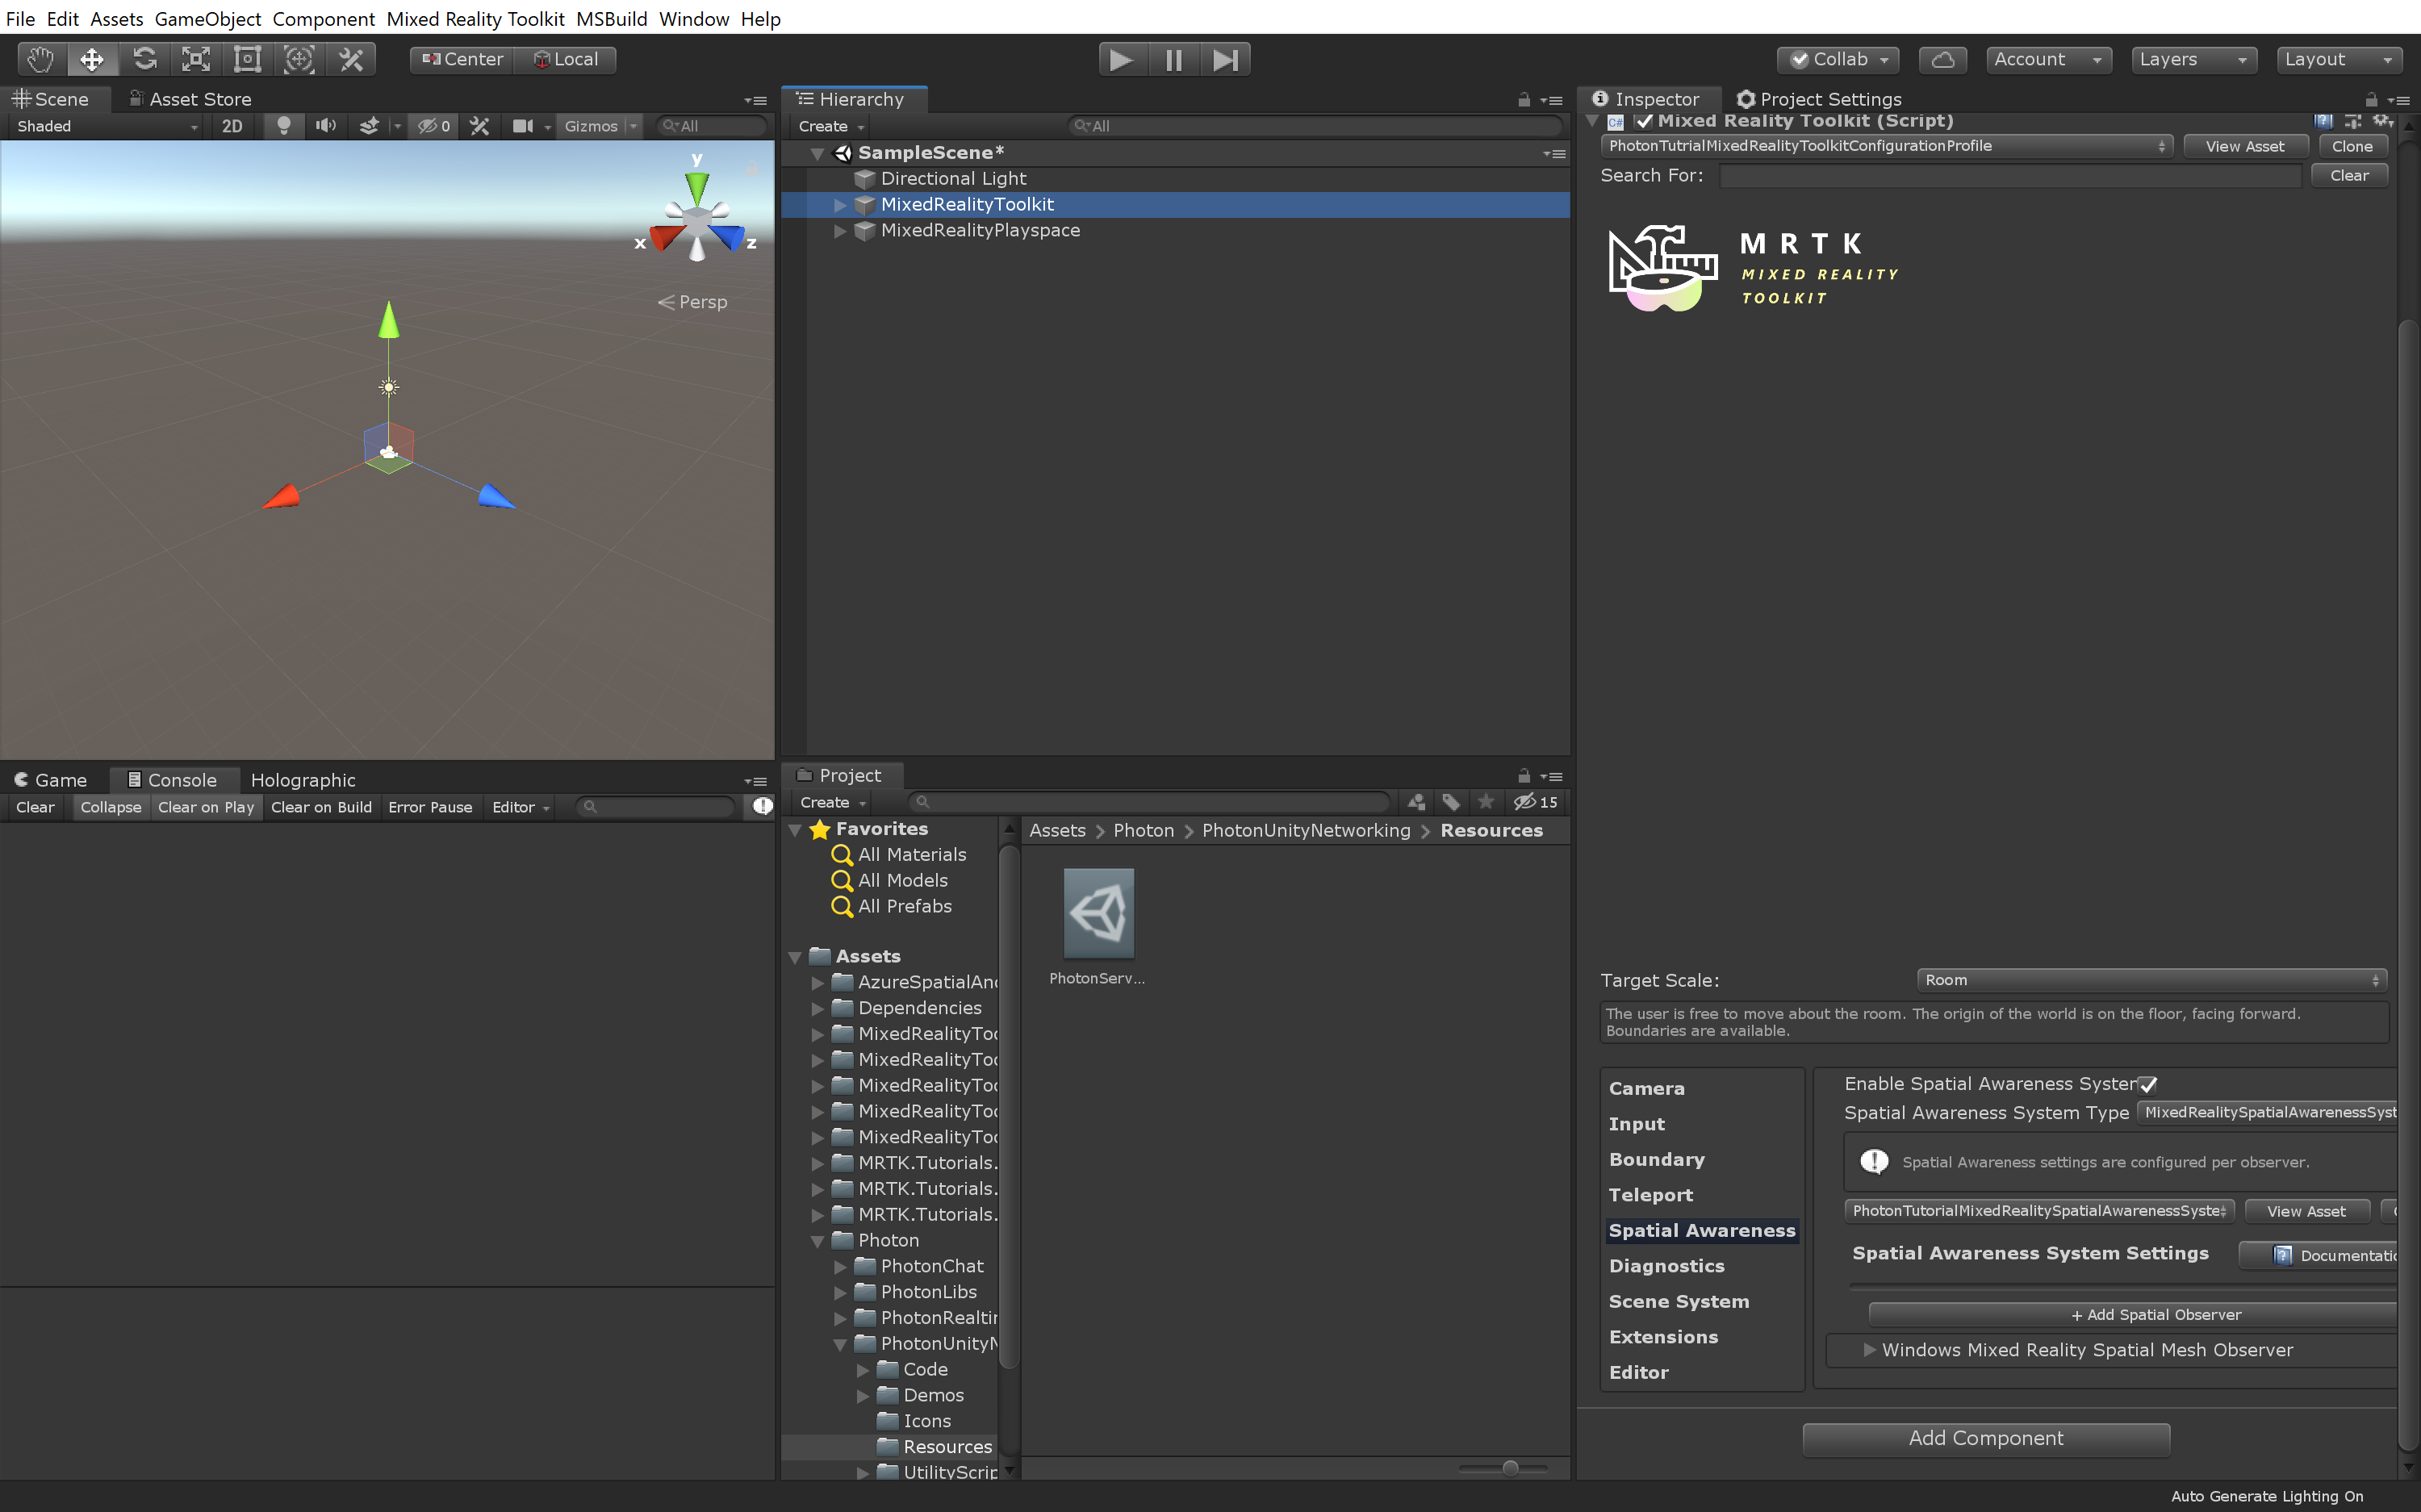This screenshot has width=2421, height=1512.
Task: Toggle scene effects icon
Action: 369,126
